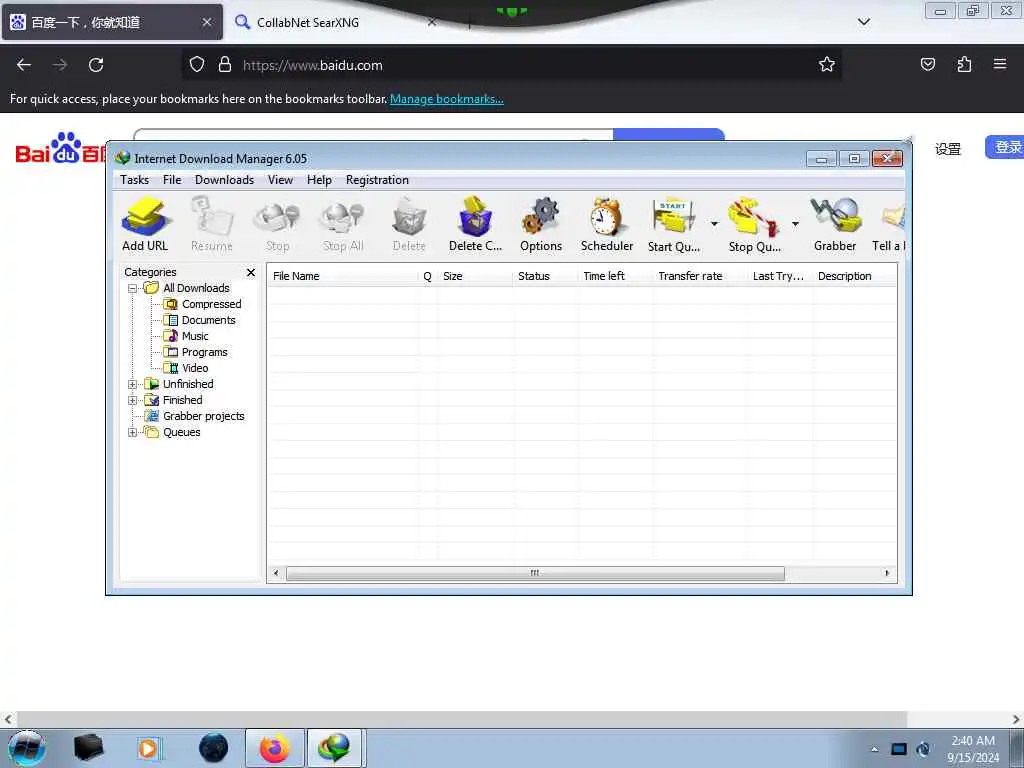Open the Registration menu
The image size is (1024, 768).
tap(377, 180)
